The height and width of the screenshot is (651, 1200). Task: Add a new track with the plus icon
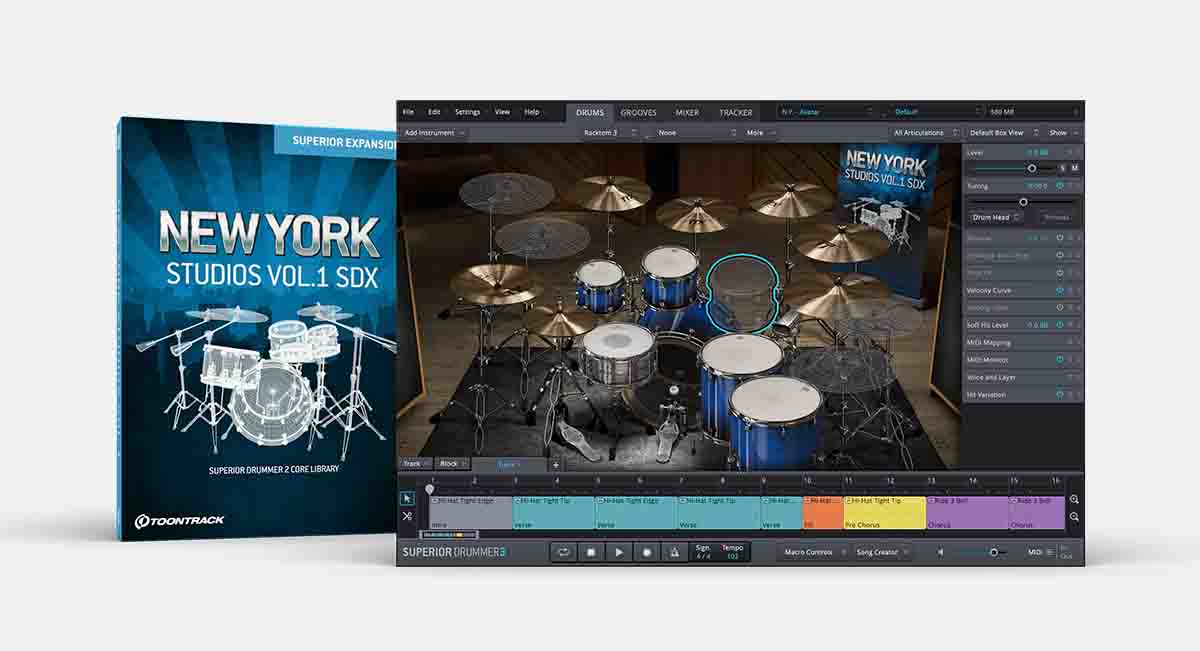point(556,464)
